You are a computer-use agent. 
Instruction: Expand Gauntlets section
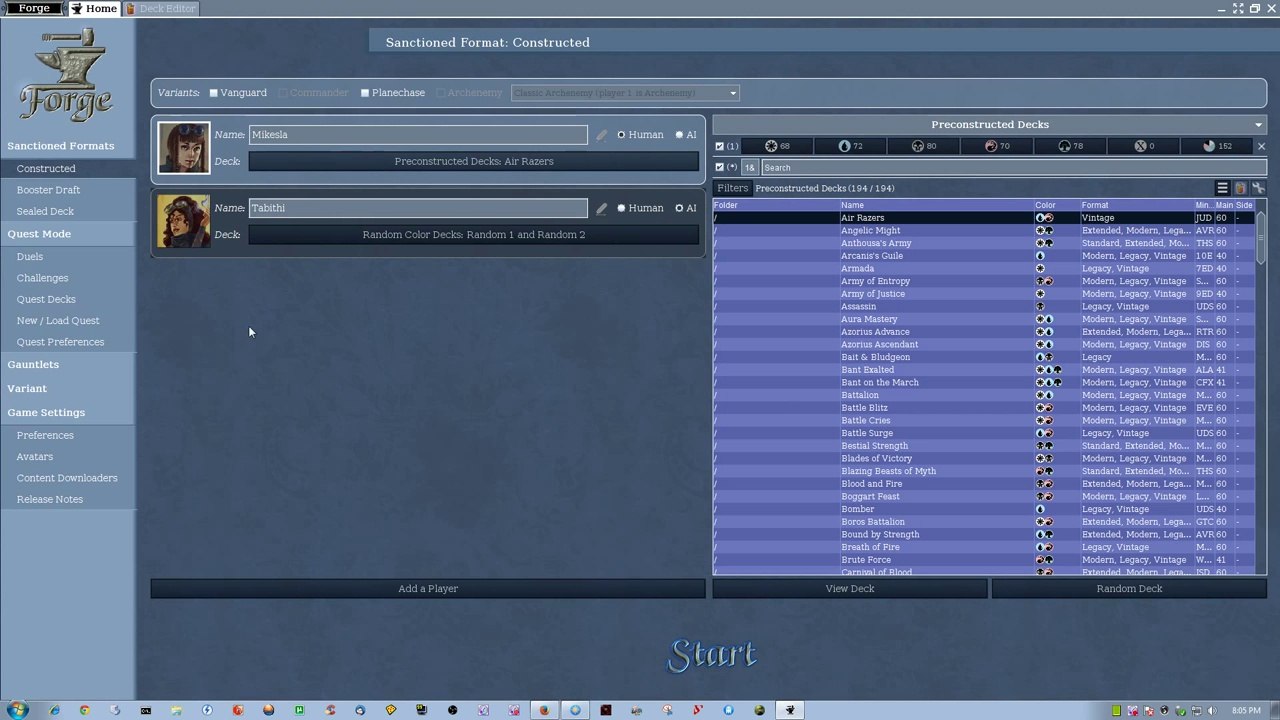33,365
